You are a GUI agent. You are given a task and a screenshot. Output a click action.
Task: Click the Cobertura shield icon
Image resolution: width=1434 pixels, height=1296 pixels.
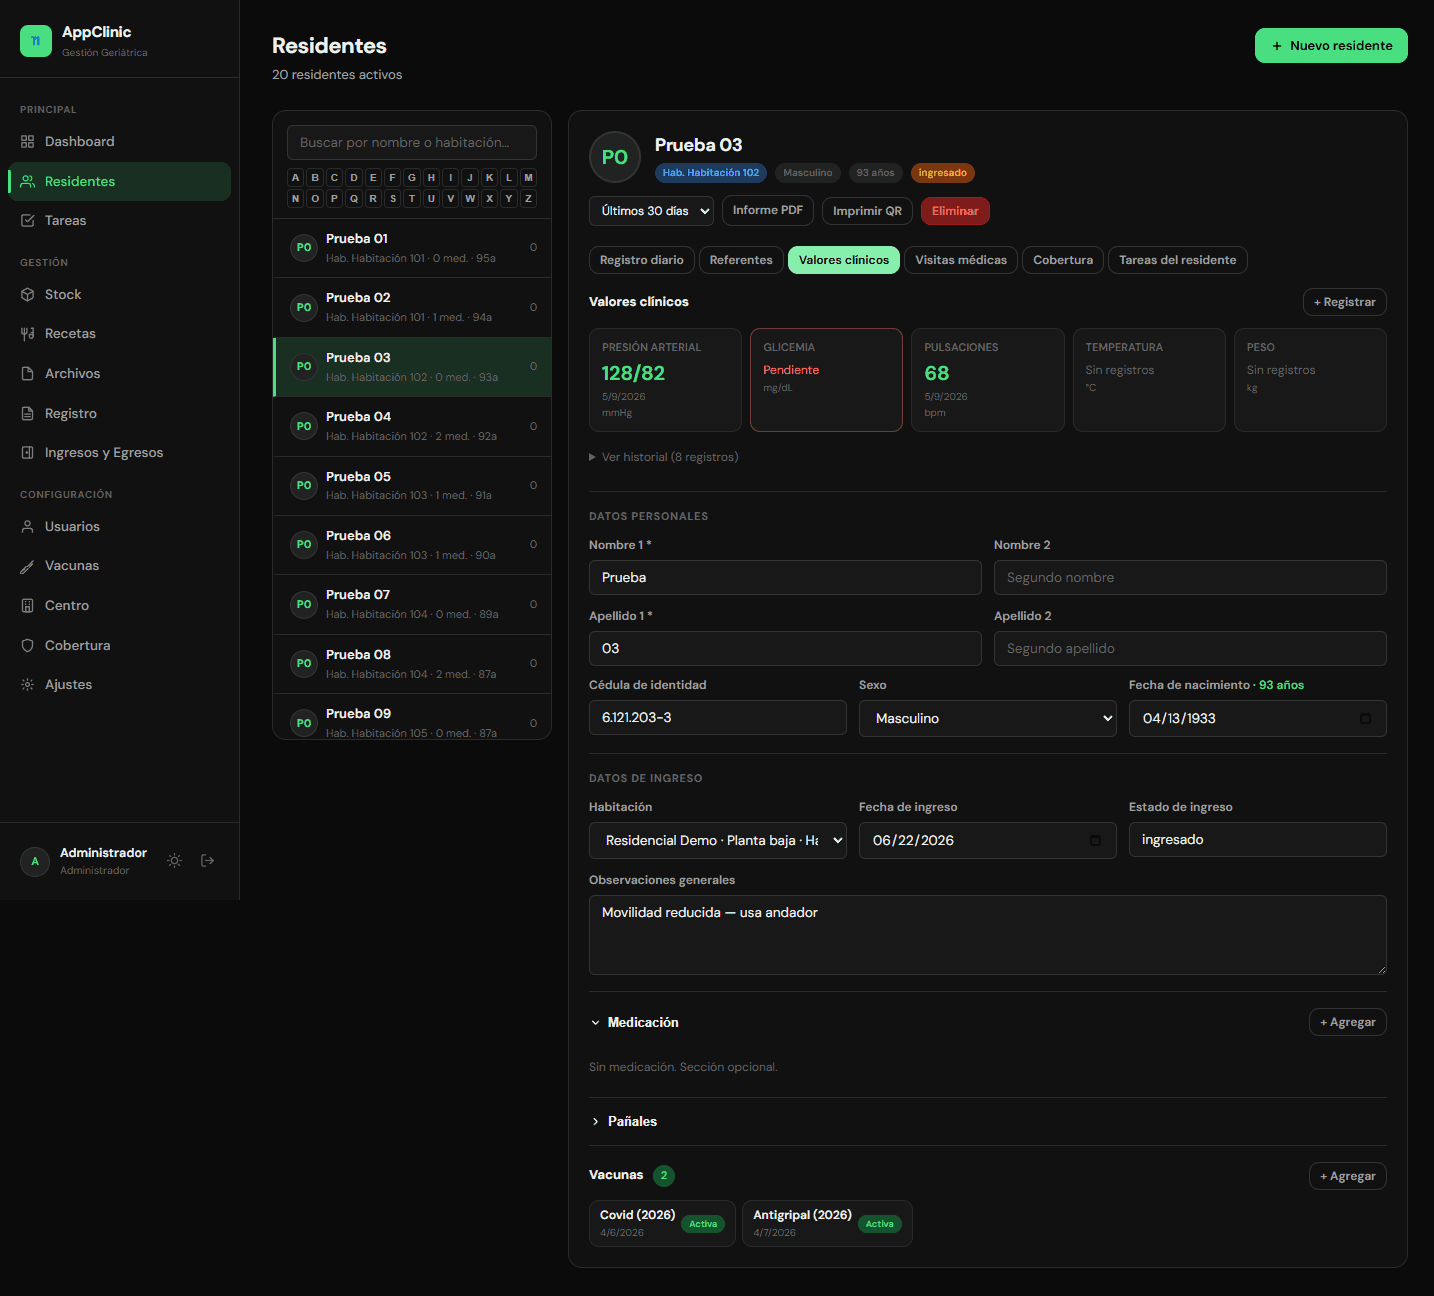(x=27, y=646)
